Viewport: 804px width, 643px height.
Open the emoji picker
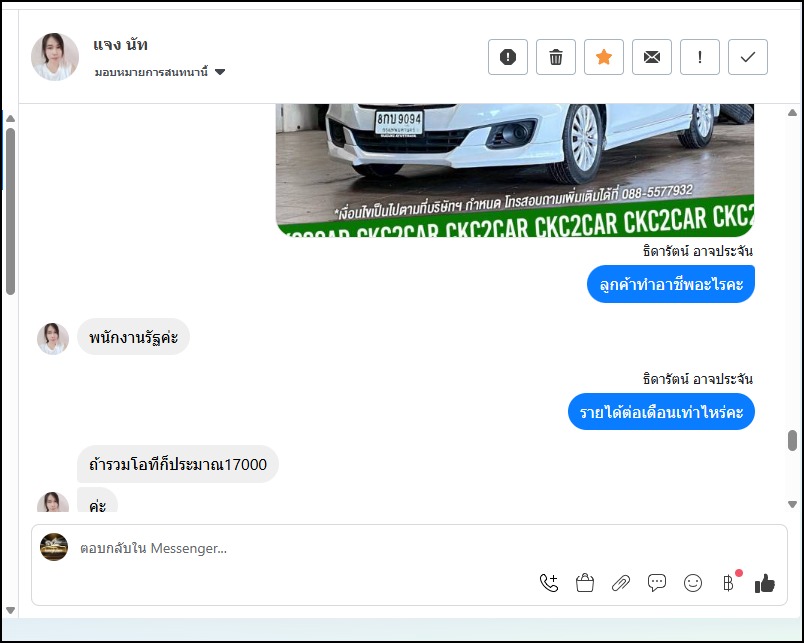point(693,583)
